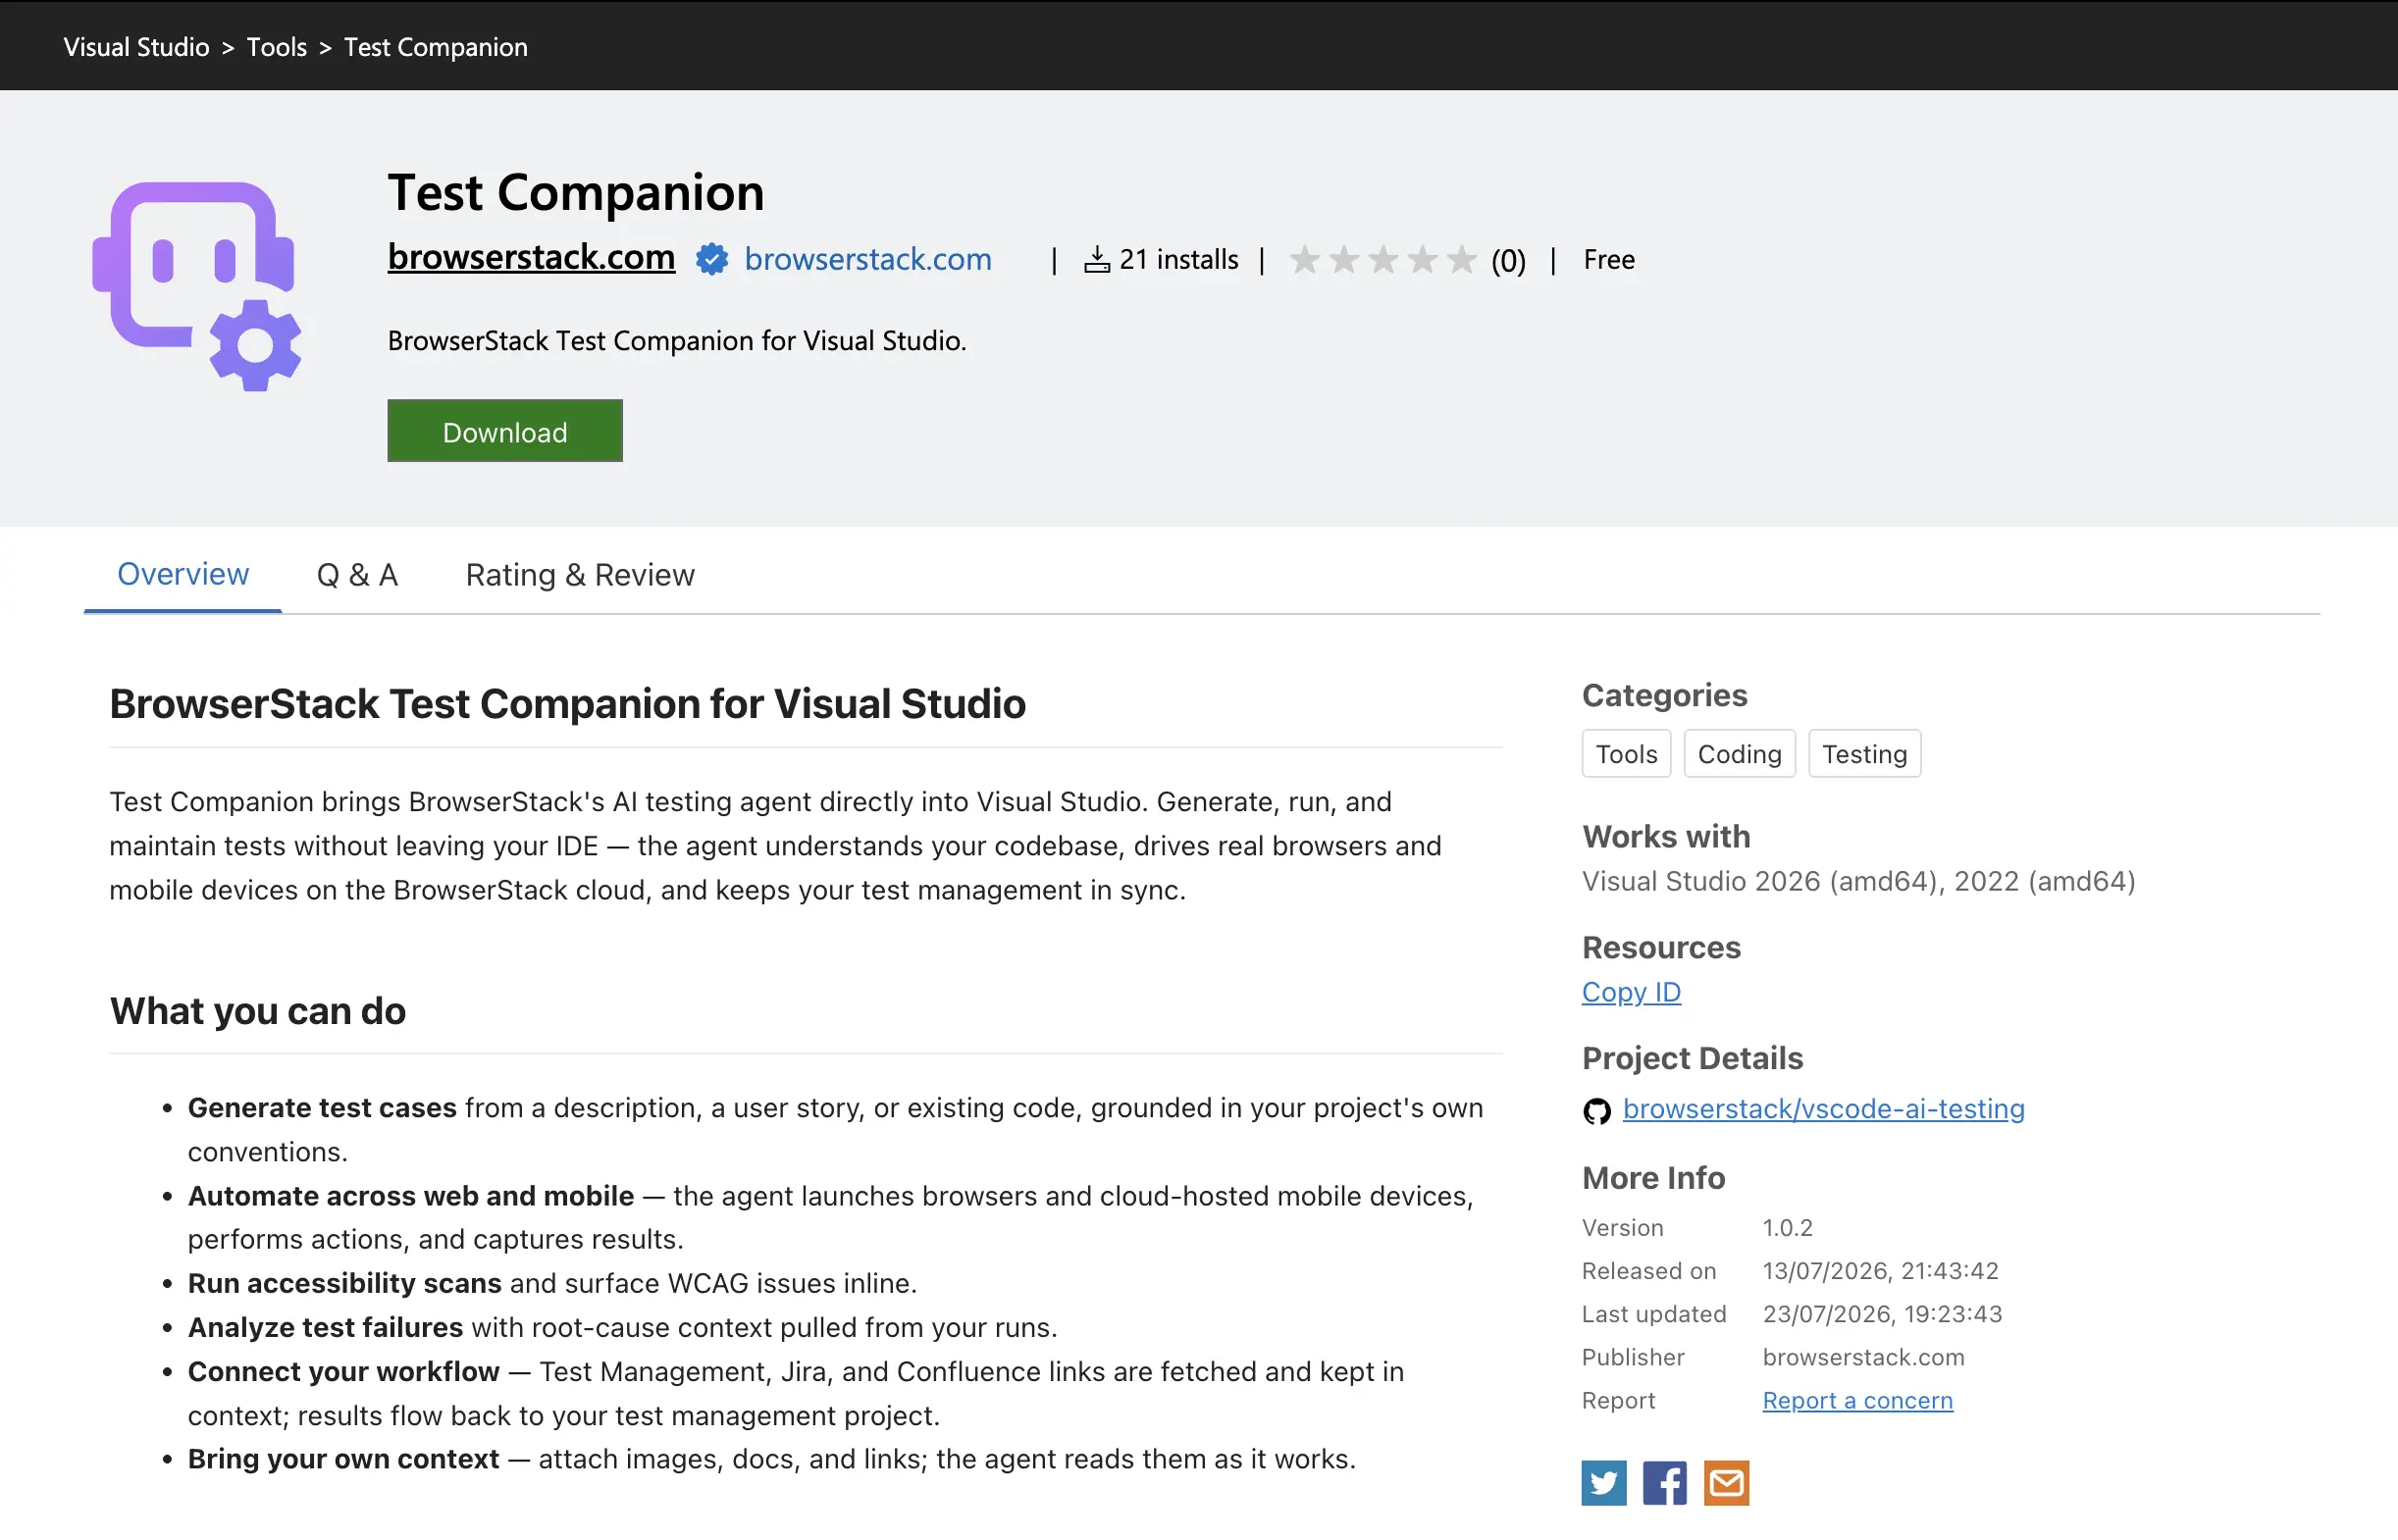This screenshot has height=1540, width=2398.
Task: Share on Twitter icon
Action: pyautogui.click(x=1603, y=1482)
